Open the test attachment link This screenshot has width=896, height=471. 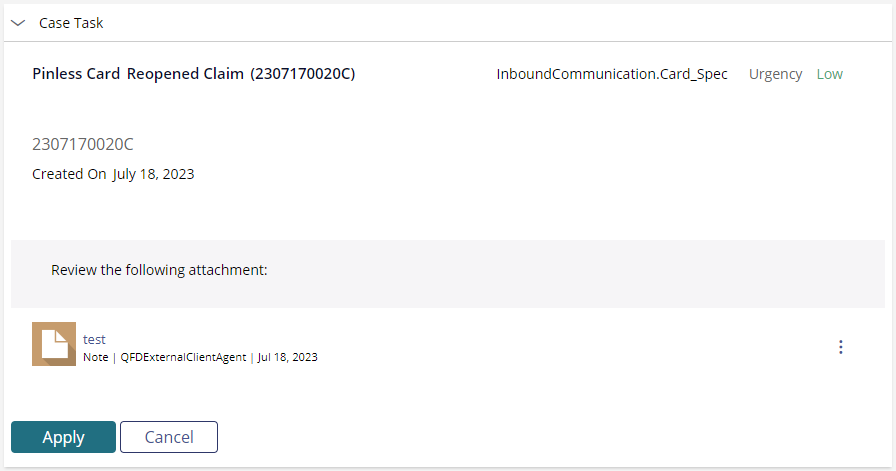click(x=94, y=339)
